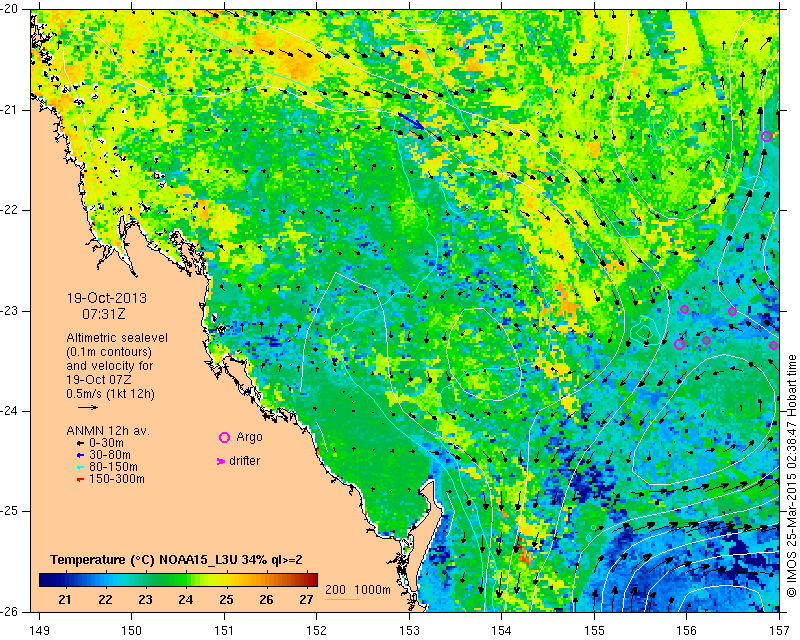Click the cyan line under the 200 1000m label
This screenshot has height=640, width=800.
point(342,599)
